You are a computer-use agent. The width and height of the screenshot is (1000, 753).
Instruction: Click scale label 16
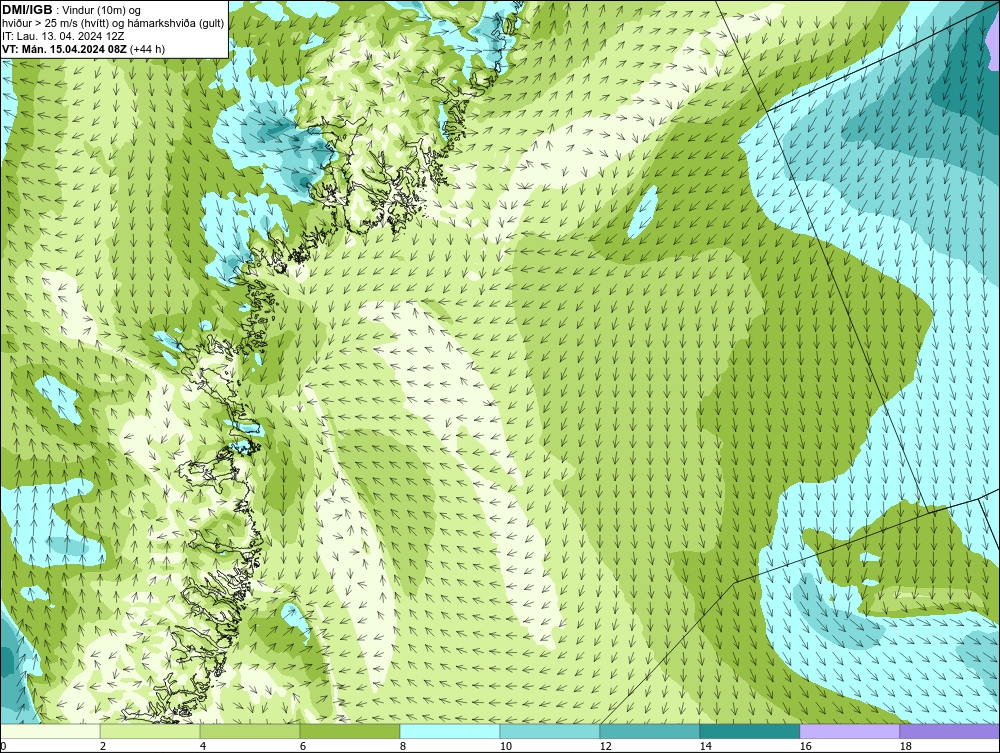[805, 746]
